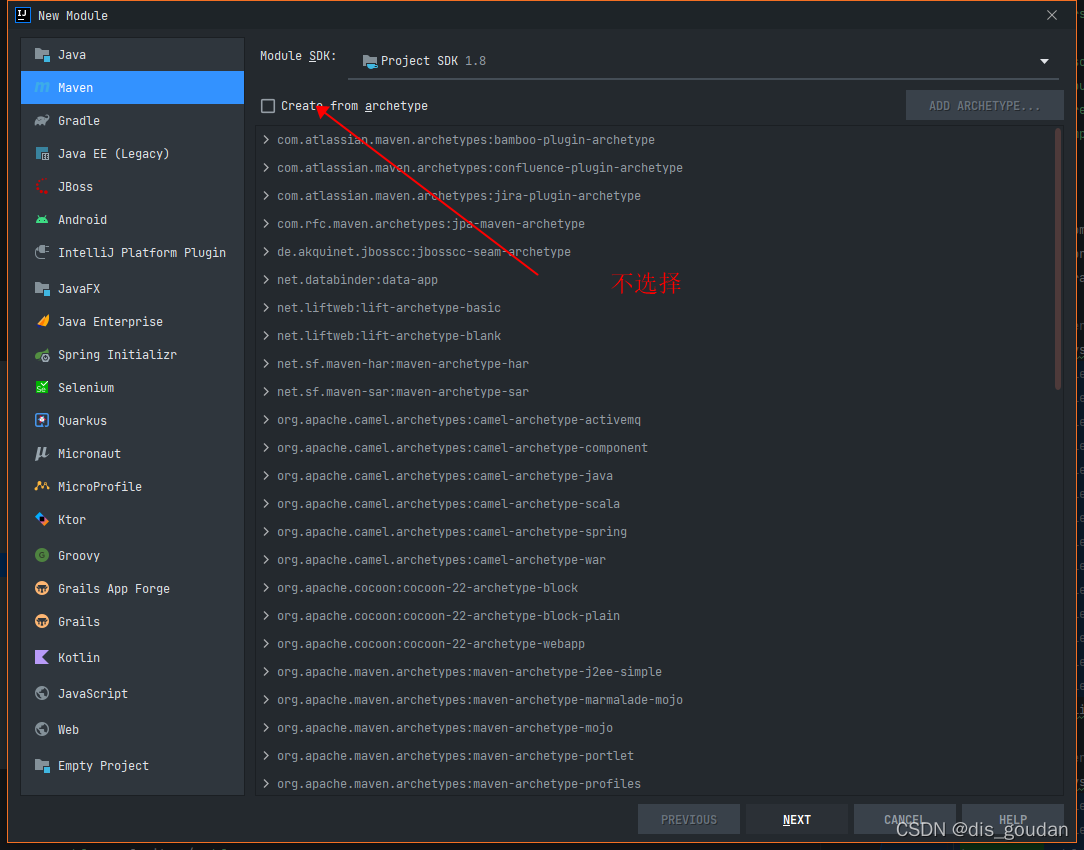1084x850 pixels.
Task: Choose the Empty Project folder icon
Action: pos(42,766)
